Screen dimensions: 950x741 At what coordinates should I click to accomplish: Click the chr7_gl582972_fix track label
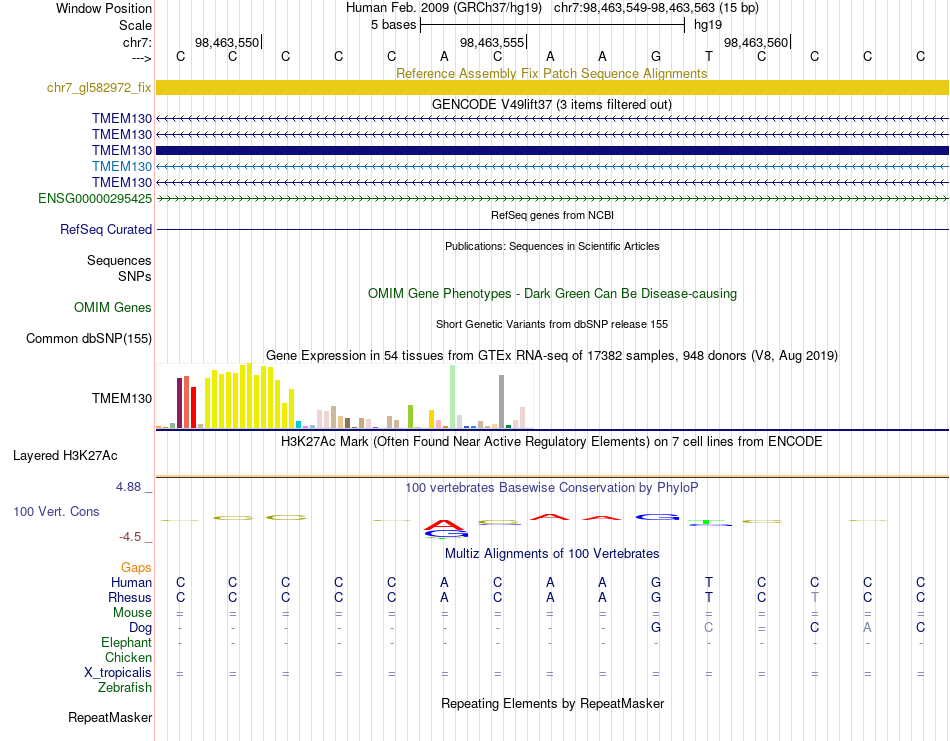pos(99,87)
